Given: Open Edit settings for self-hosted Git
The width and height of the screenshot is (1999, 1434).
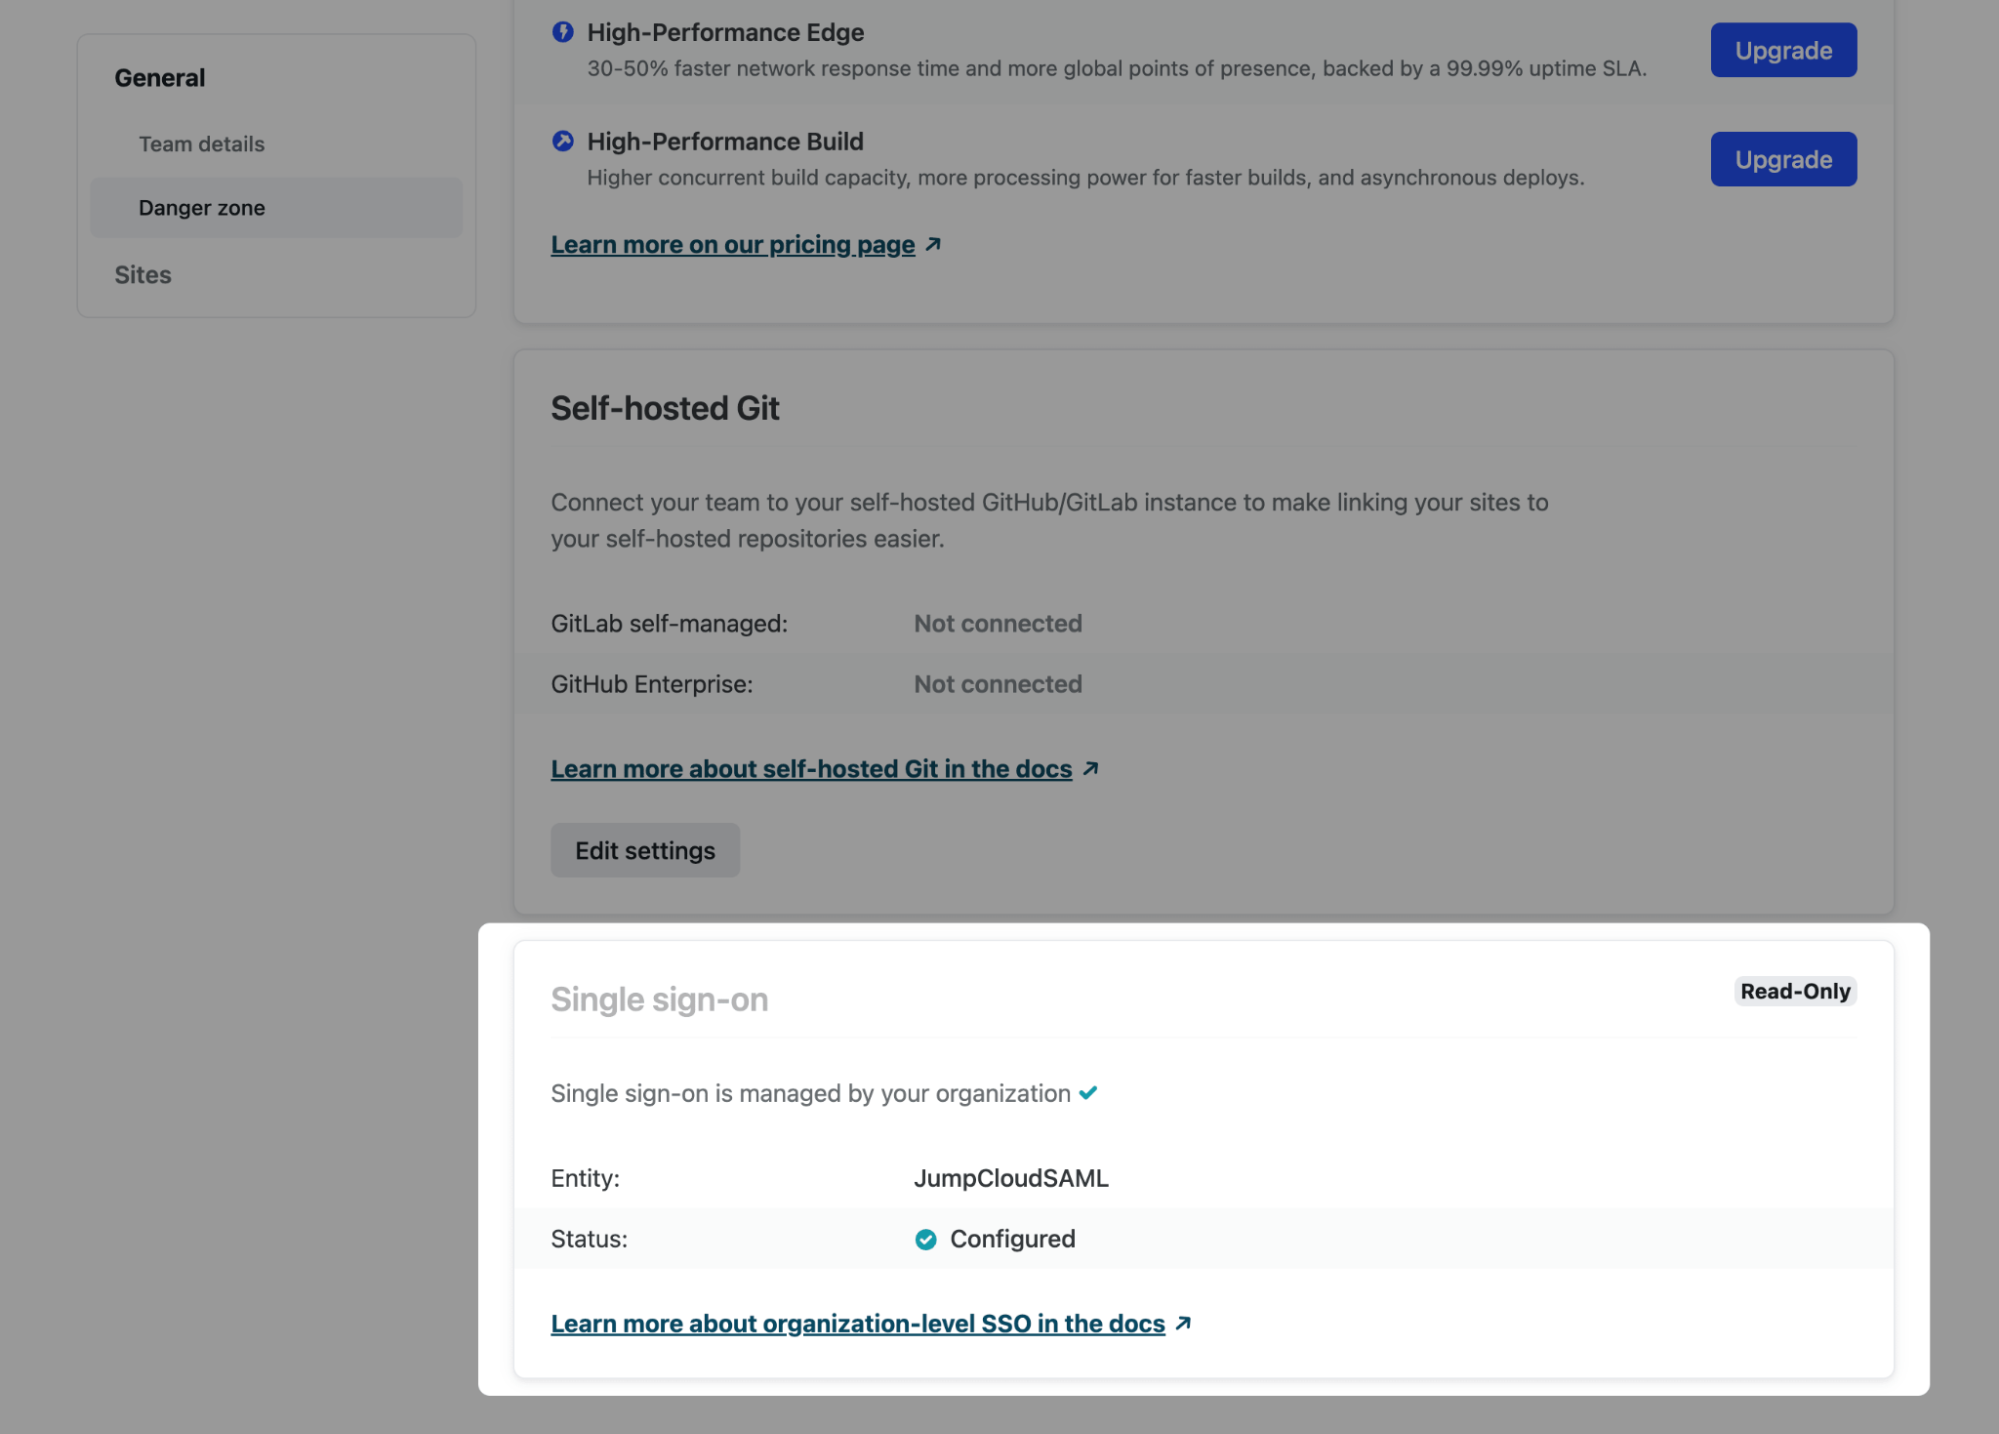Looking at the screenshot, I should point(645,850).
